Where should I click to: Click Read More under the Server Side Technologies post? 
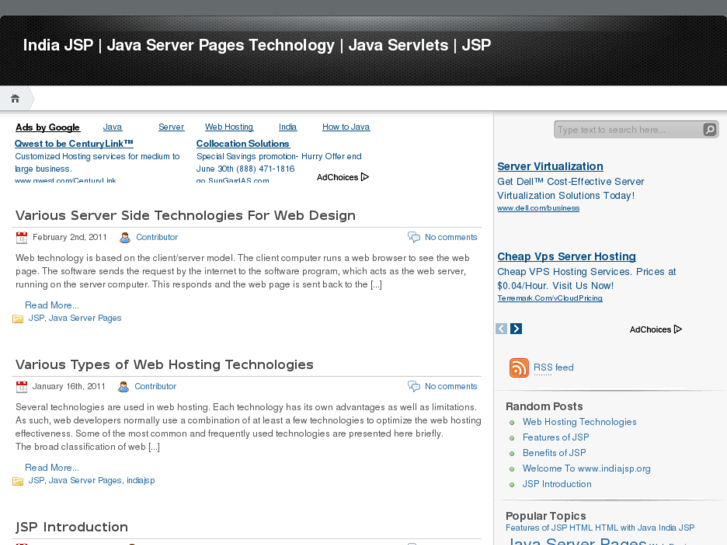(x=52, y=305)
